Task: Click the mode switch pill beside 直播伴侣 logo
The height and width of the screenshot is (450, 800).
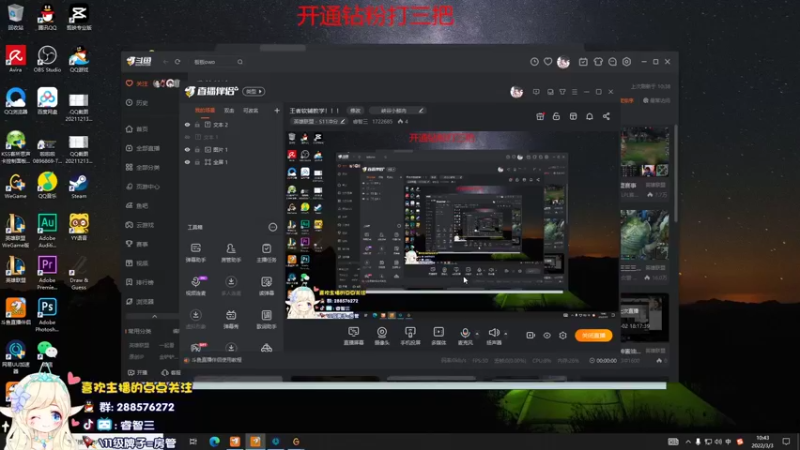Action: point(254,91)
